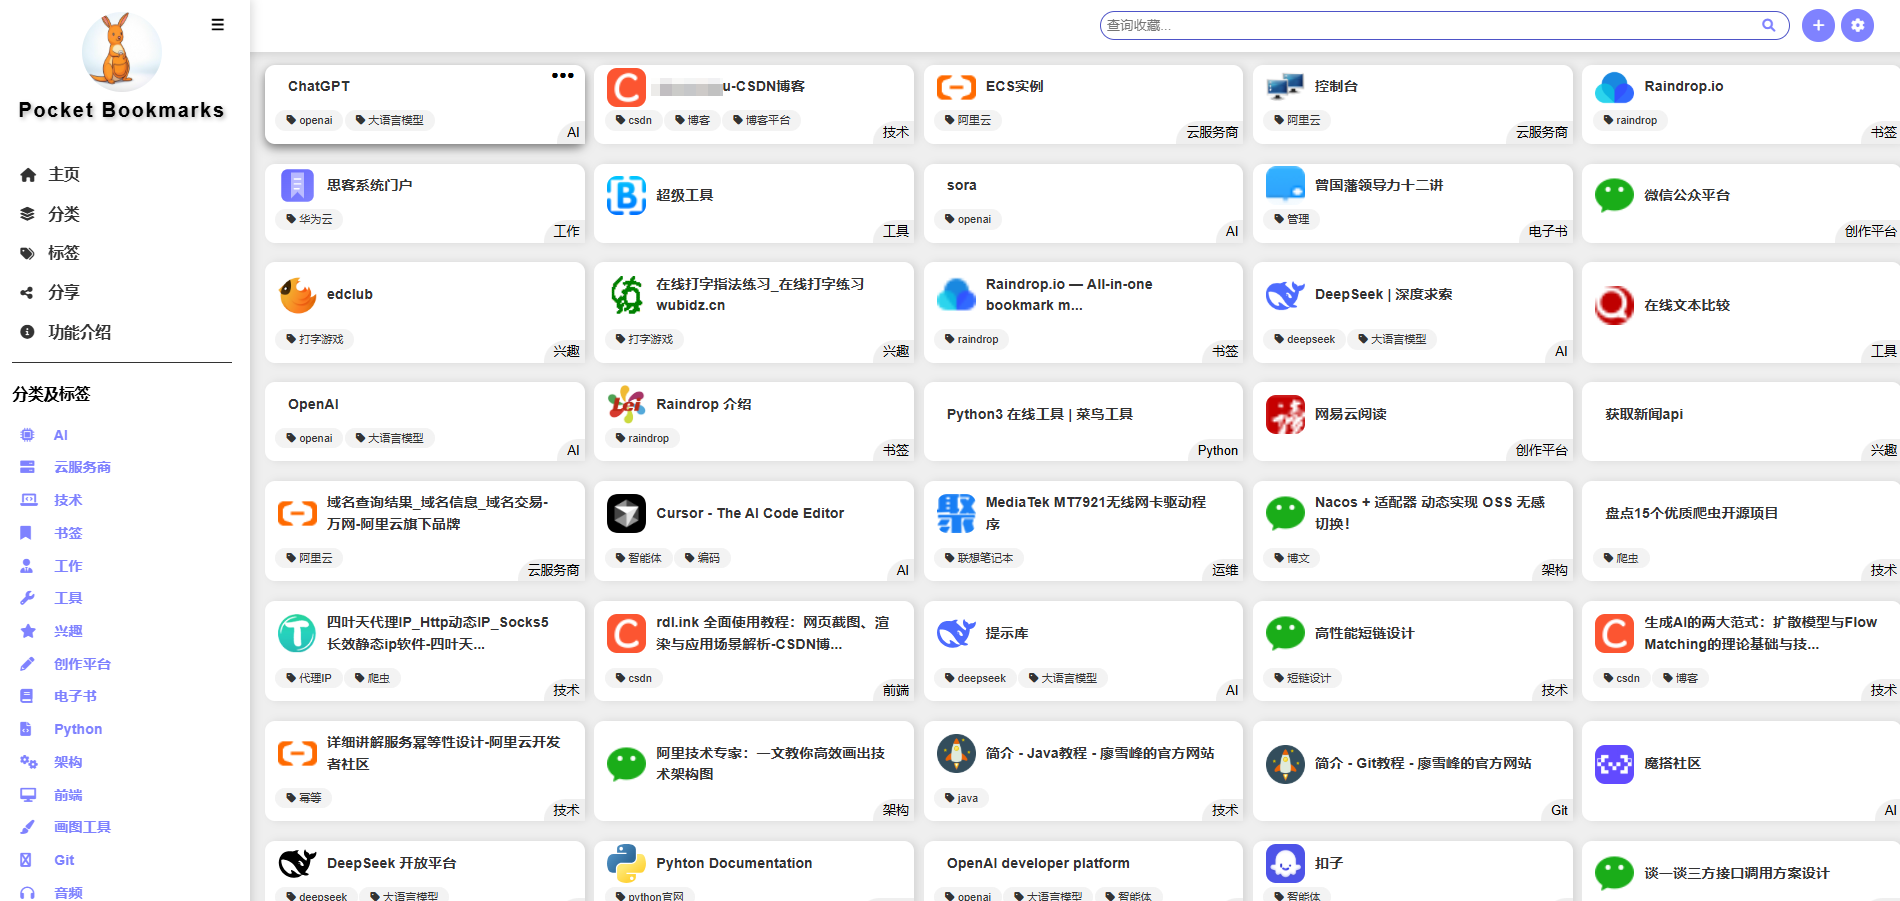Screen dimensions: 1900x901
Task: Click the 打字游戏 tag on edclub card
Action: tap(314, 339)
